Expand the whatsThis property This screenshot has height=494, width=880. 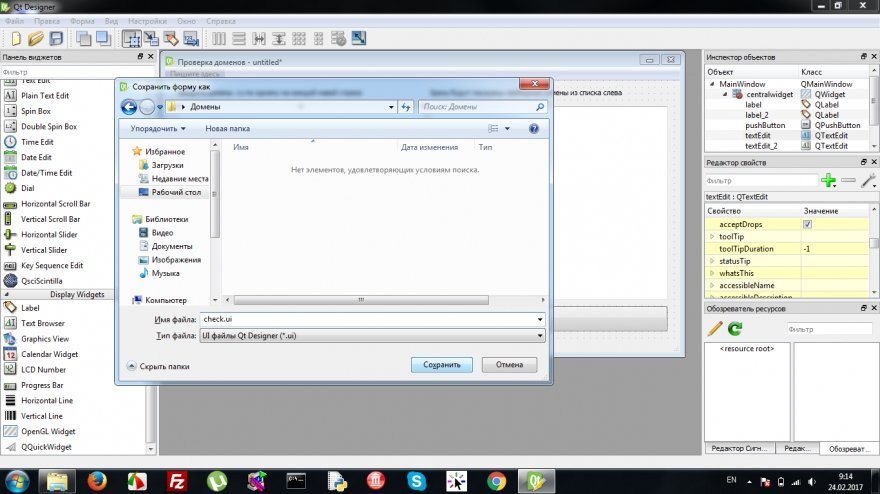pos(712,273)
